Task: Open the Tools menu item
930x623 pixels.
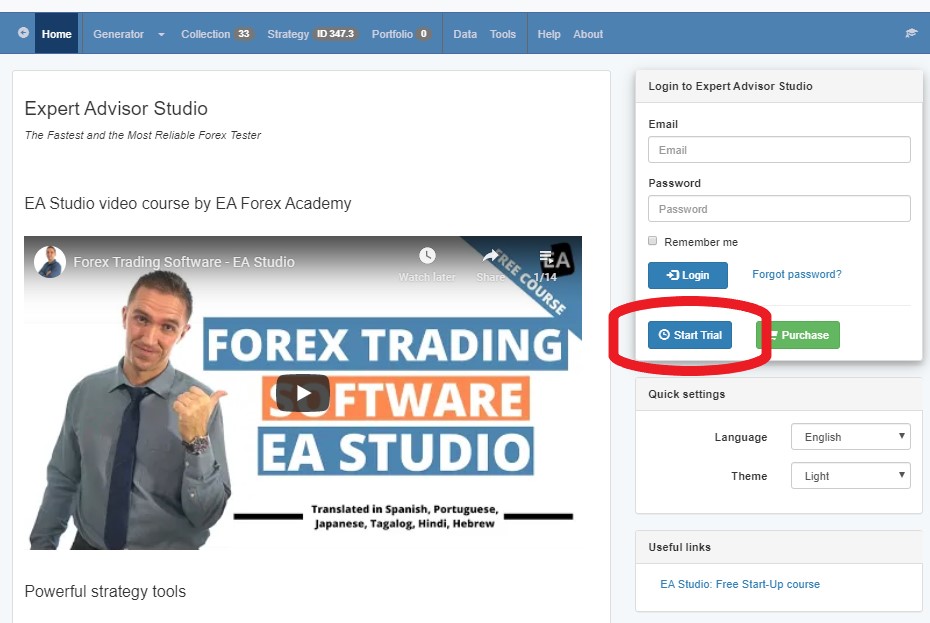Action: 502,34
